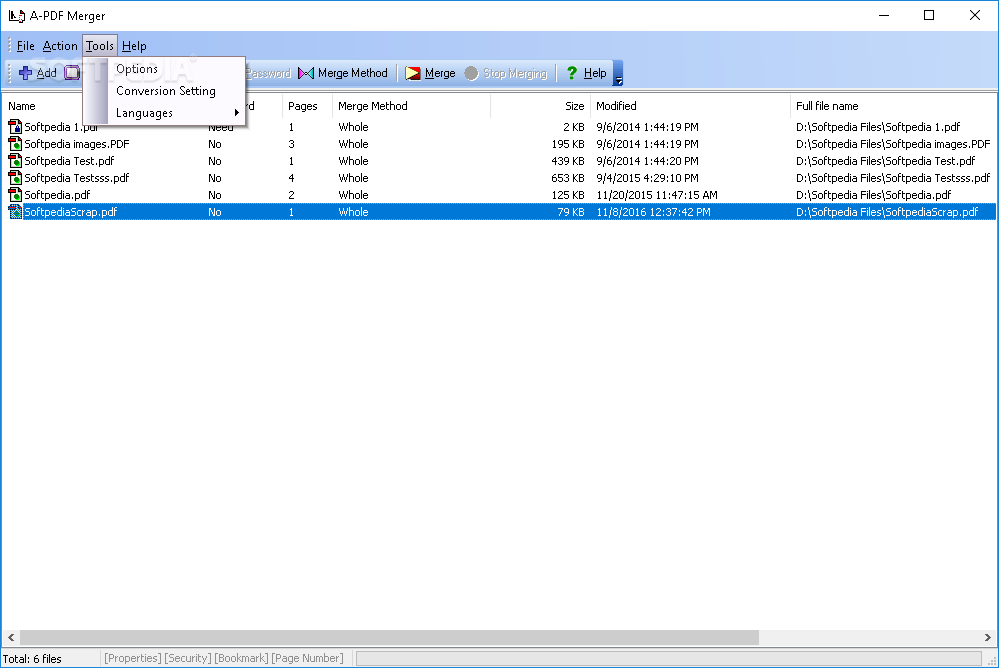This screenshot has width=999, height=668.
Task: Click the Add plus icon in the toolbar
Action: [25, 73]
